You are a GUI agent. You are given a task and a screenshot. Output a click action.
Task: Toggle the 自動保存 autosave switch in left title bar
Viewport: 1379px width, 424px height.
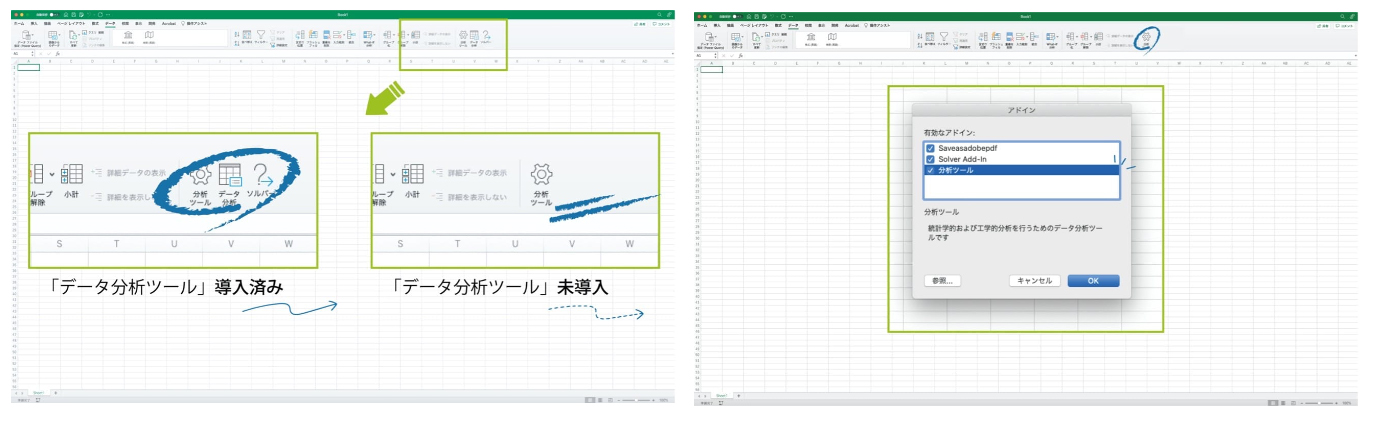(x=54, y=15)
